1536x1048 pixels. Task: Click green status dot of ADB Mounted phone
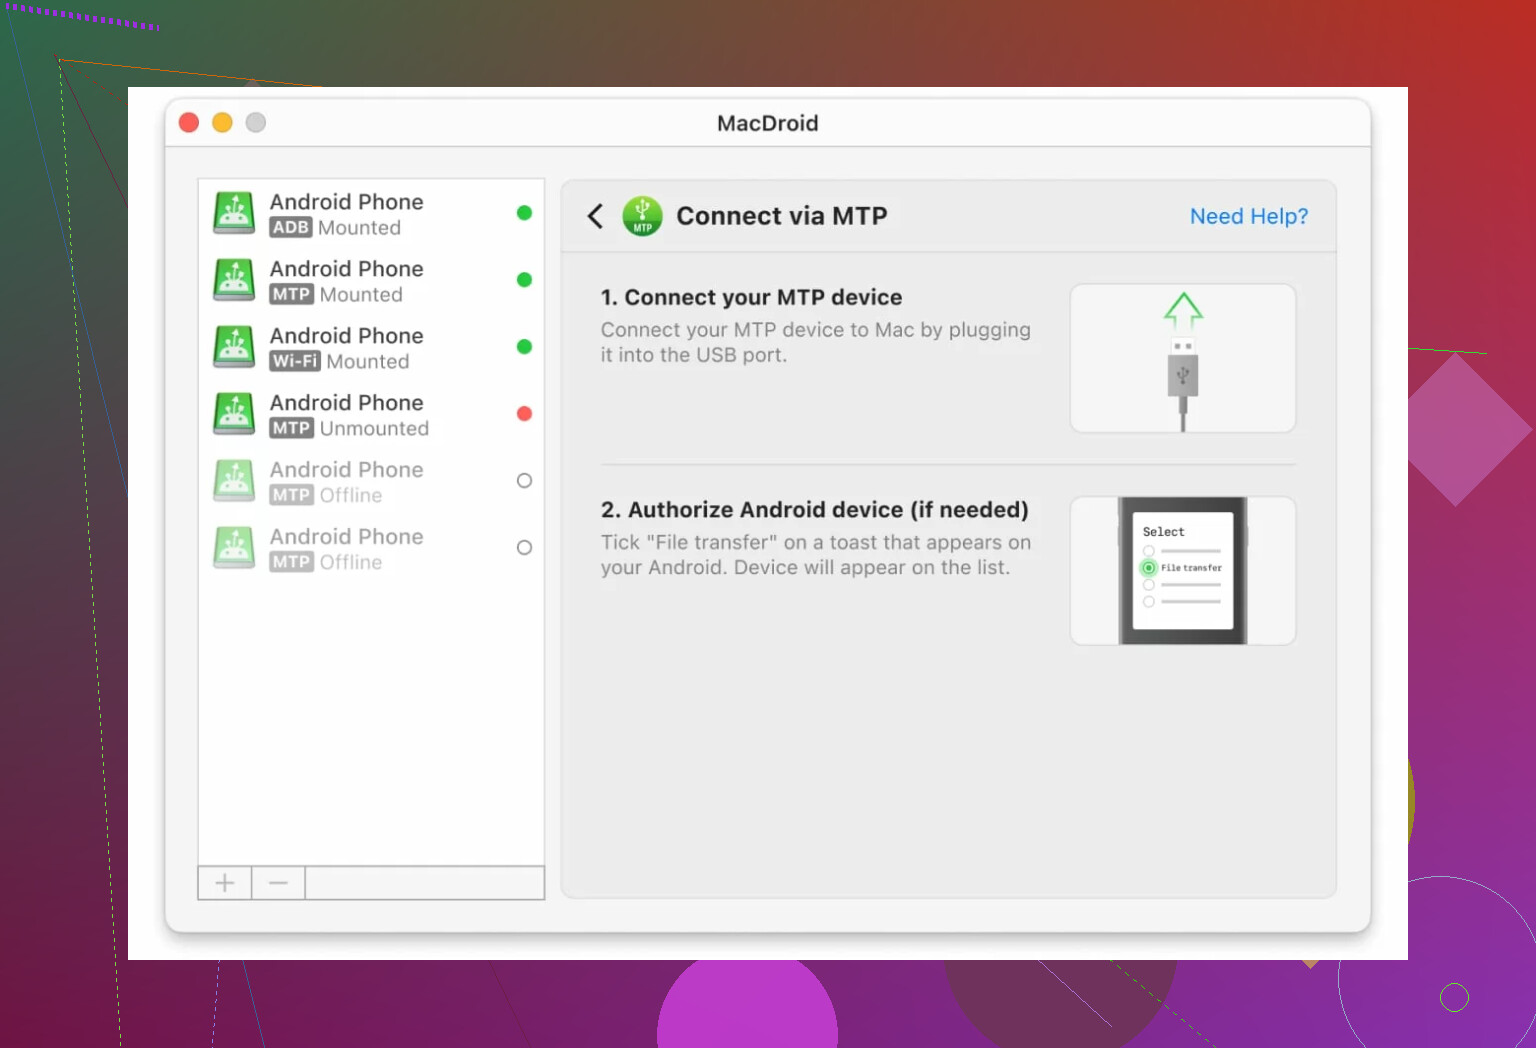pos(524,213)
